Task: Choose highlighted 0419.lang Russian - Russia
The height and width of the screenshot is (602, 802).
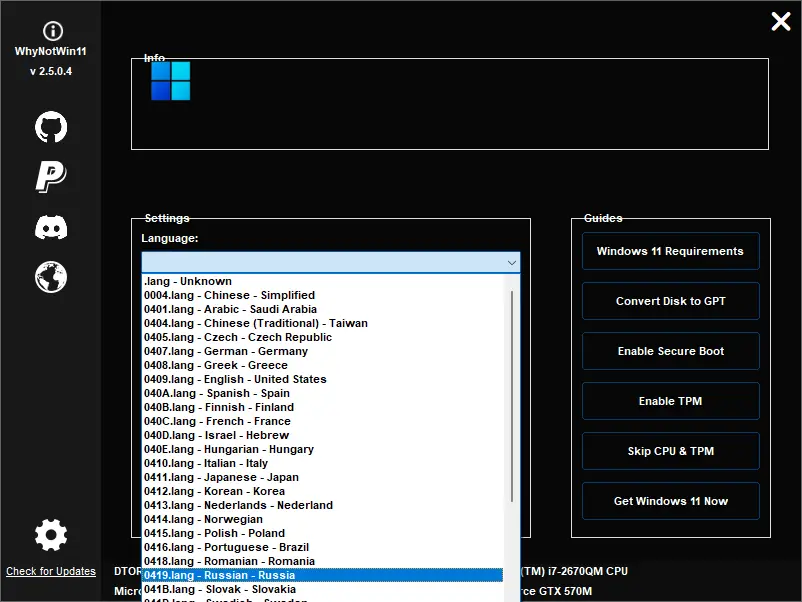Action: (x=323, y=575)
